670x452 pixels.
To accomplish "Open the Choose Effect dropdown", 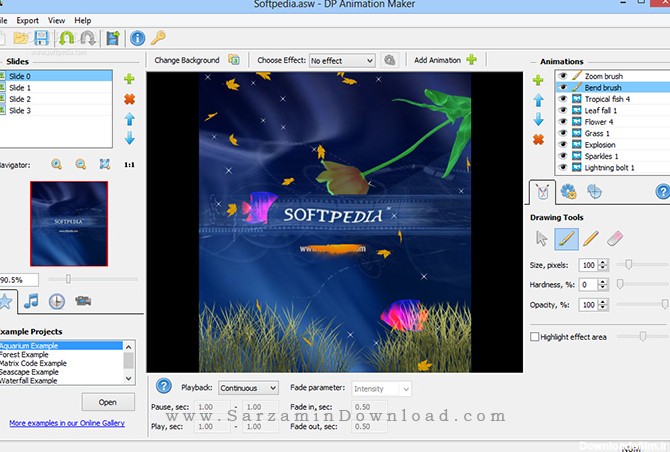I will [342, 61].
